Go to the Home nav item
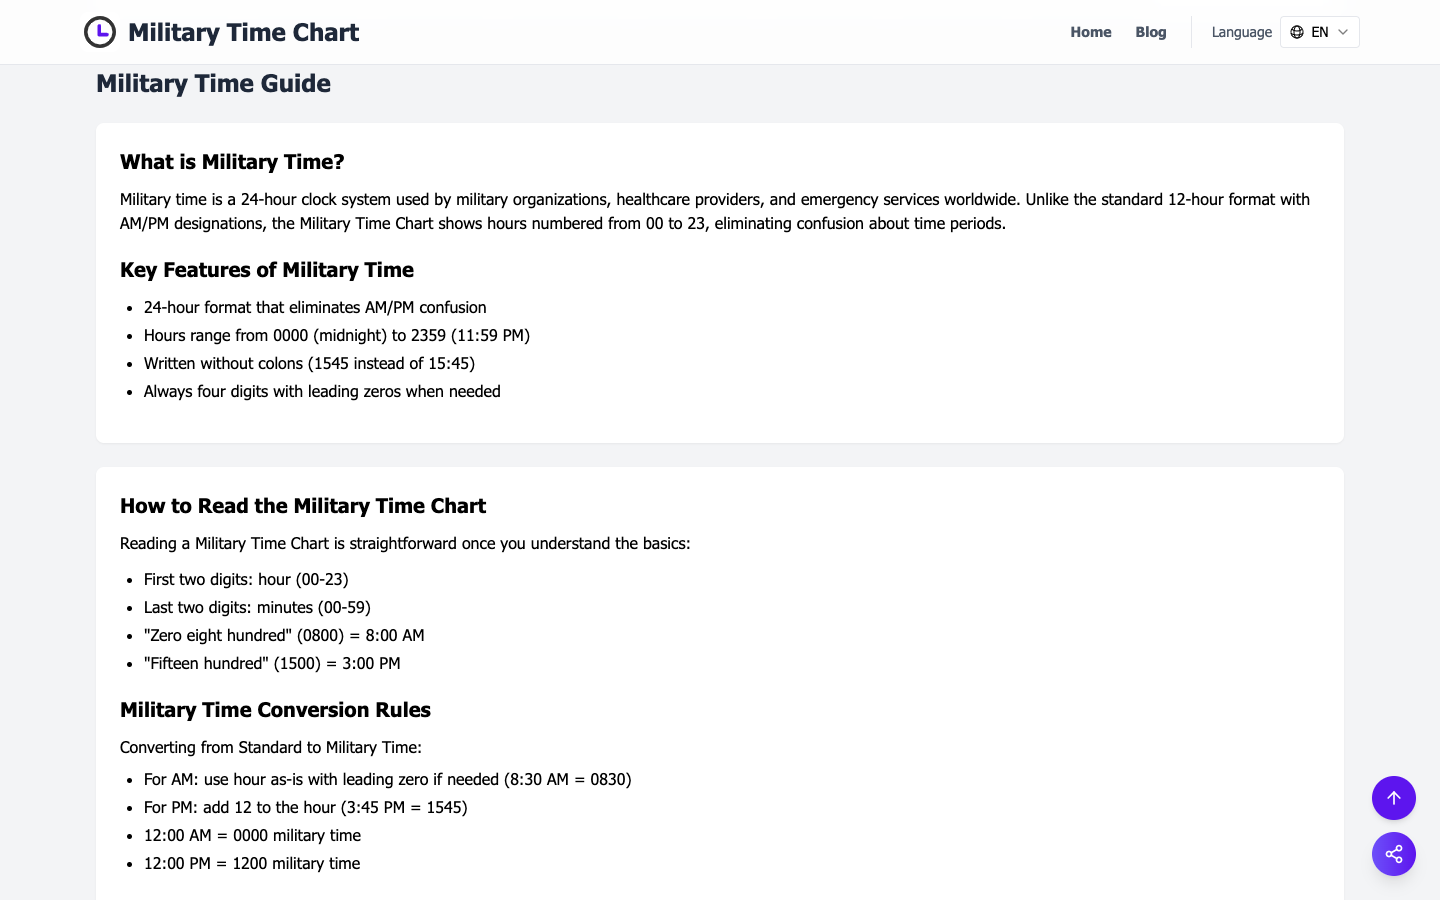 click(1090, 32)
